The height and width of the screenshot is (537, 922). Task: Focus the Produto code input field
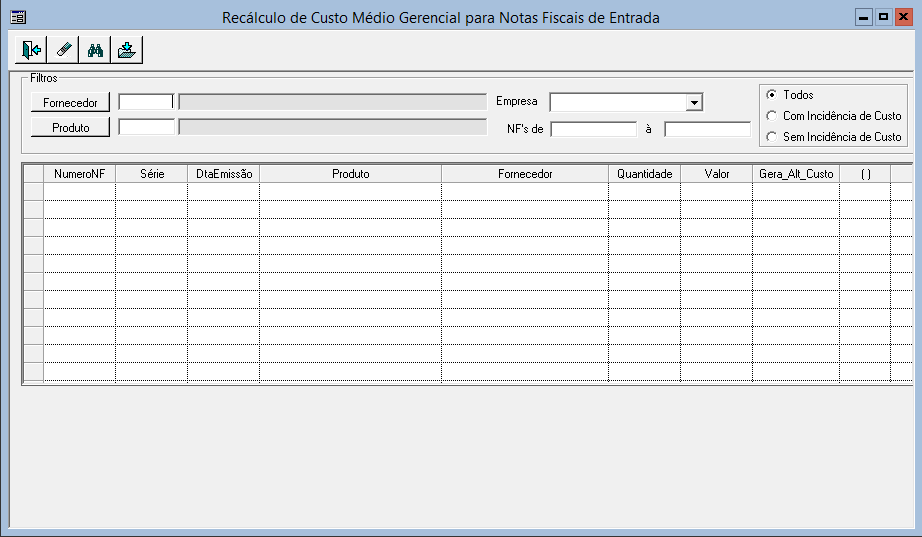[146, 127]
